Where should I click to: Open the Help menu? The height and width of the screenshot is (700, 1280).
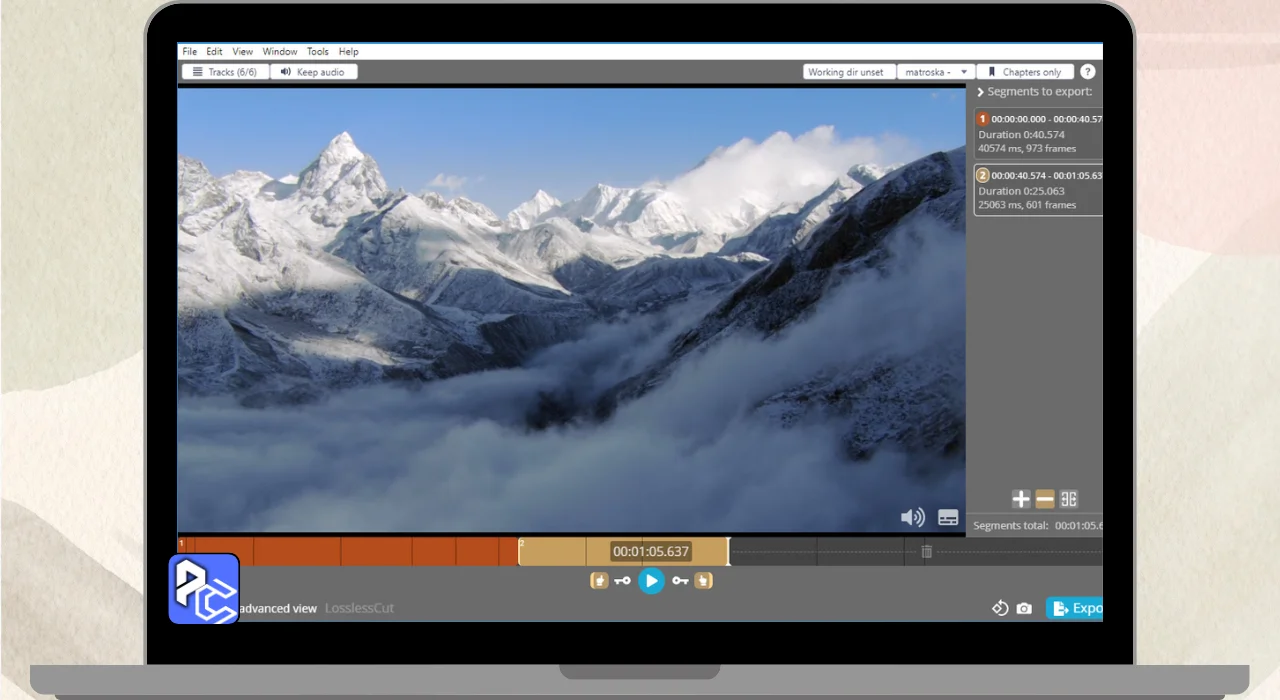(348, 51)
